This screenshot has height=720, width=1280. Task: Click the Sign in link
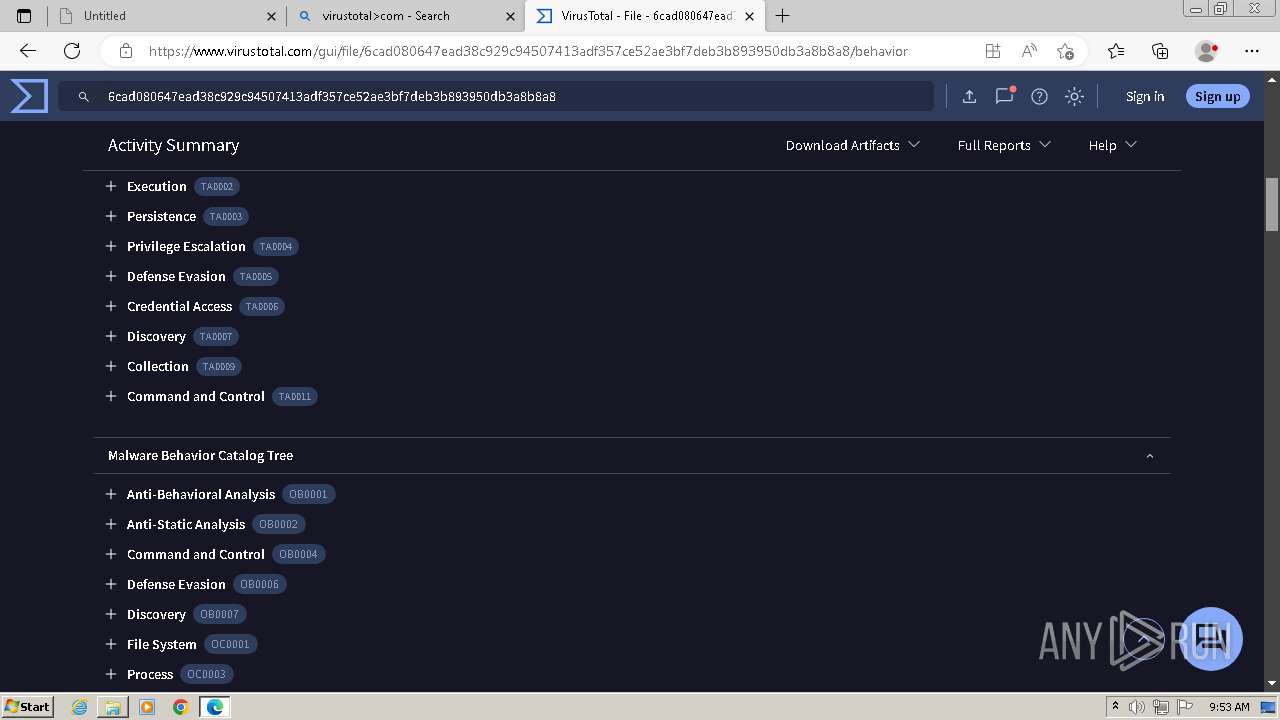pyautogui.click(x=1145, y=96)
